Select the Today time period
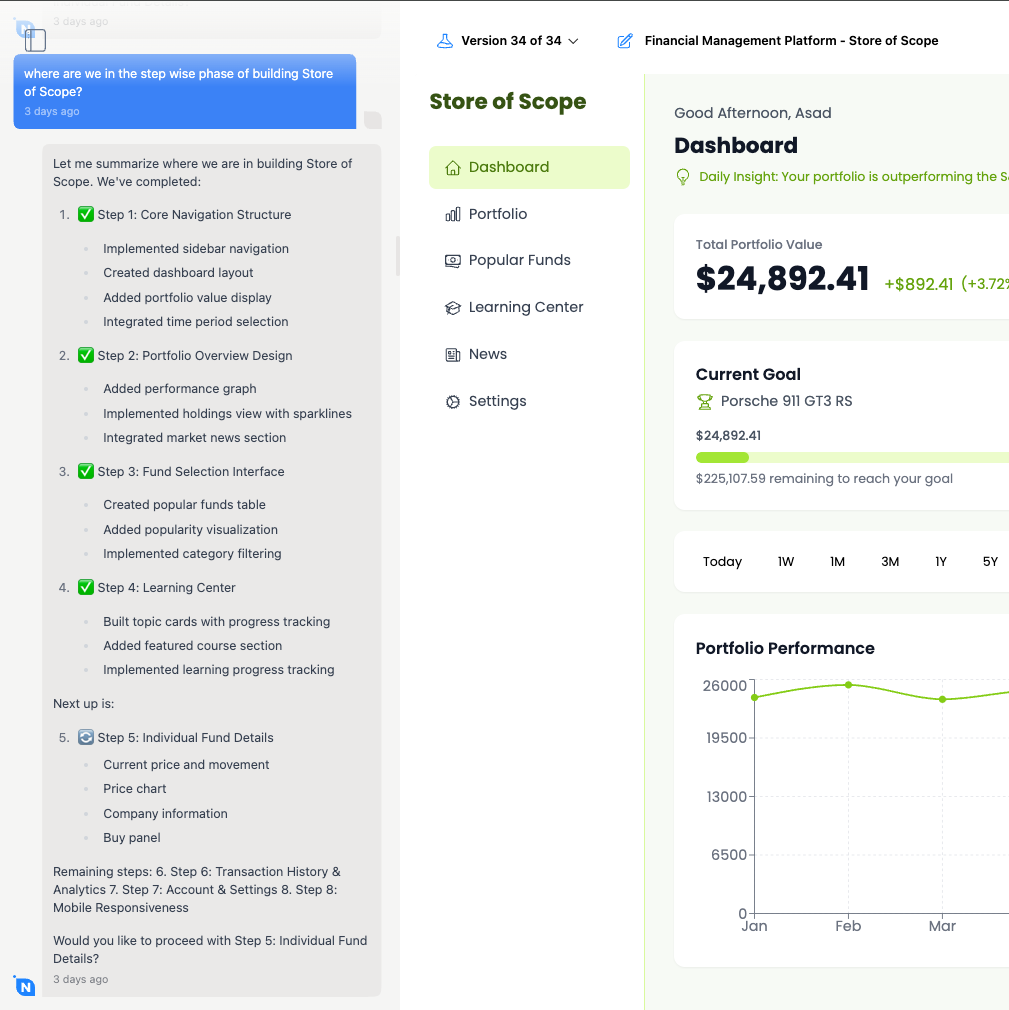The width and height of the screenshot is (1009, 1010). (722, 562)
